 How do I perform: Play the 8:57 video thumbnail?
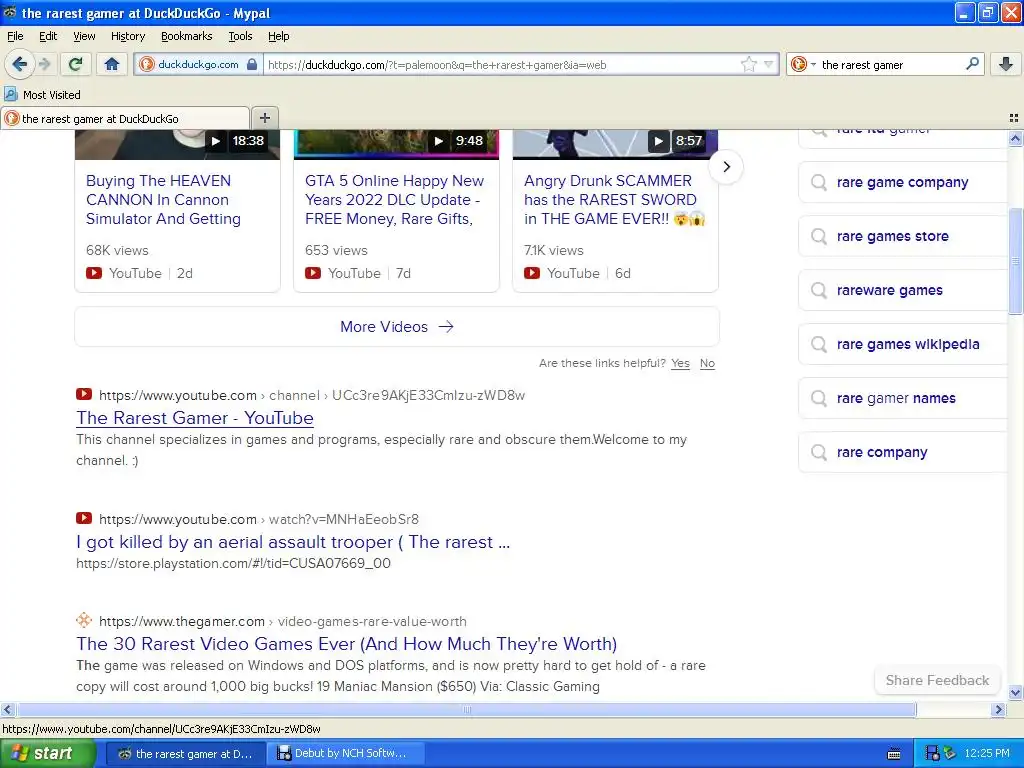[x=615, y=144]
